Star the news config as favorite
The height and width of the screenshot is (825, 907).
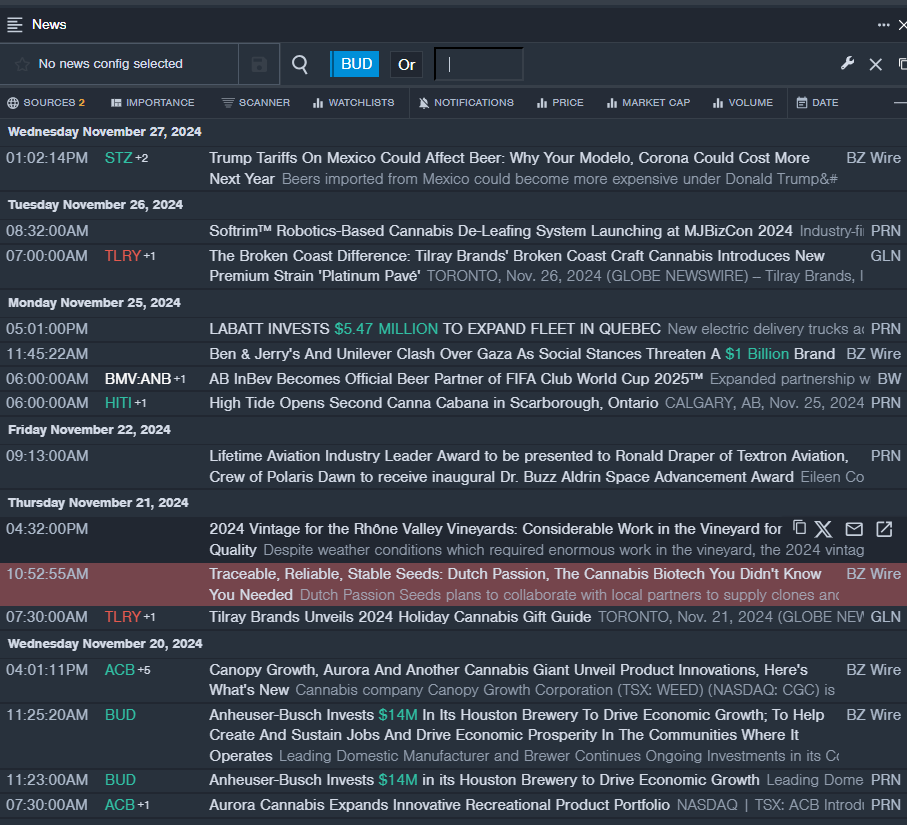pos(22,64)
